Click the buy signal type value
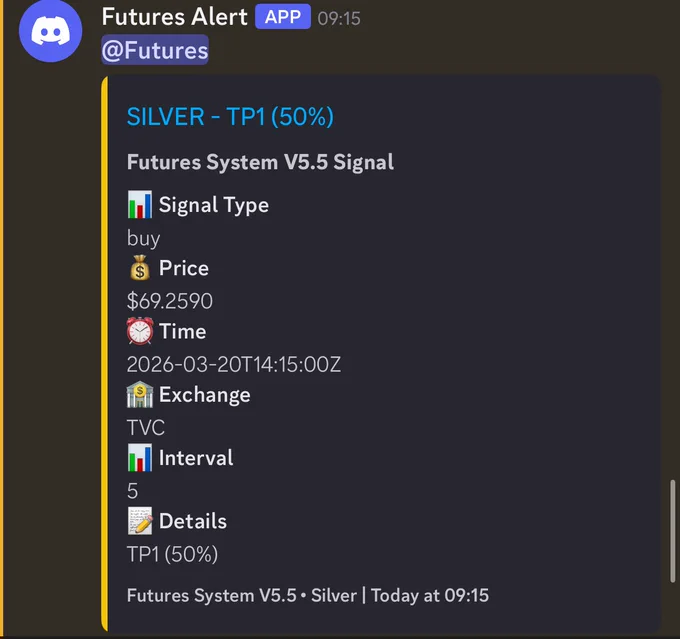Screen dimensions: 680x639 pos(144,238)
